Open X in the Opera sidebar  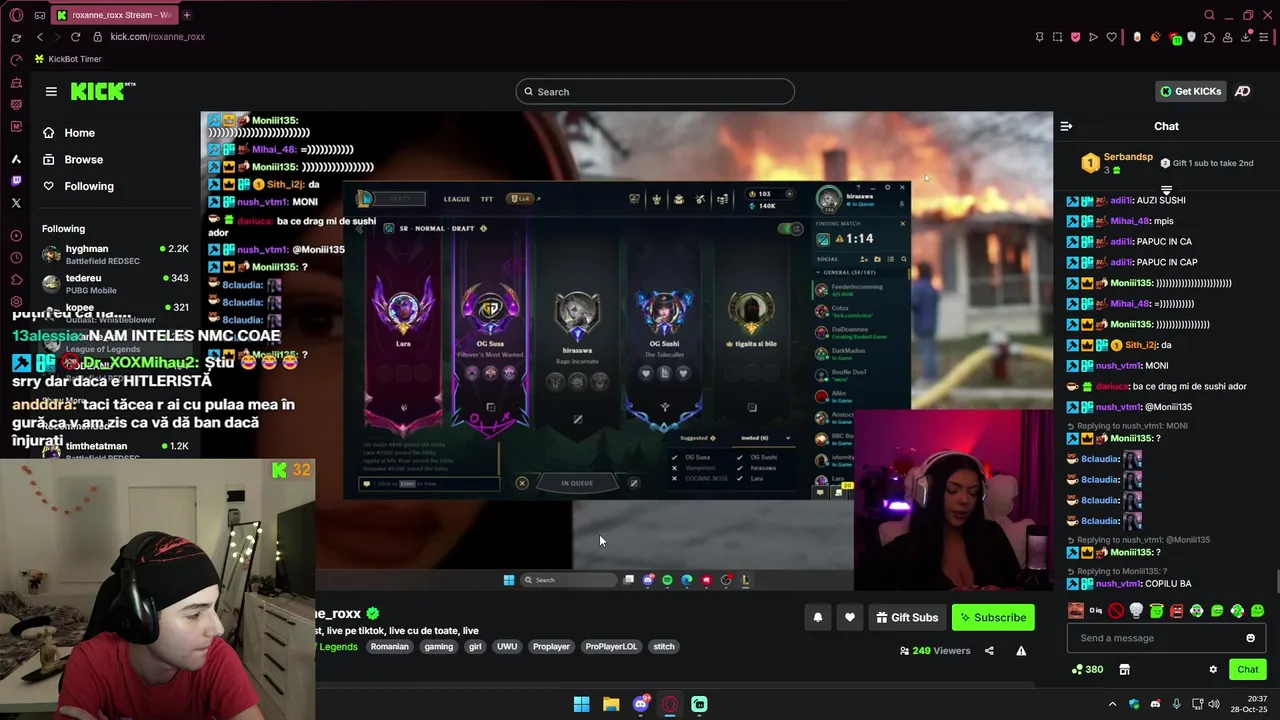(x=16, y=203)
